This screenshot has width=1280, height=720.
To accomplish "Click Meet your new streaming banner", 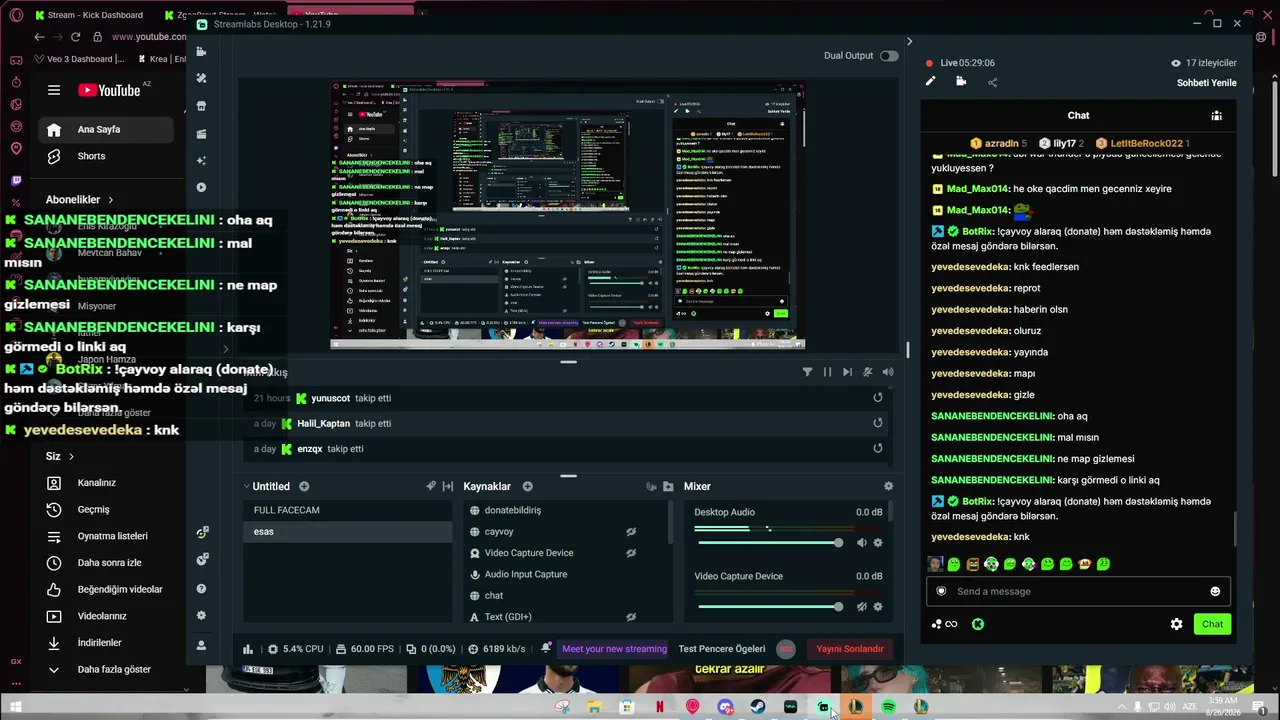I will coord(614,649).
